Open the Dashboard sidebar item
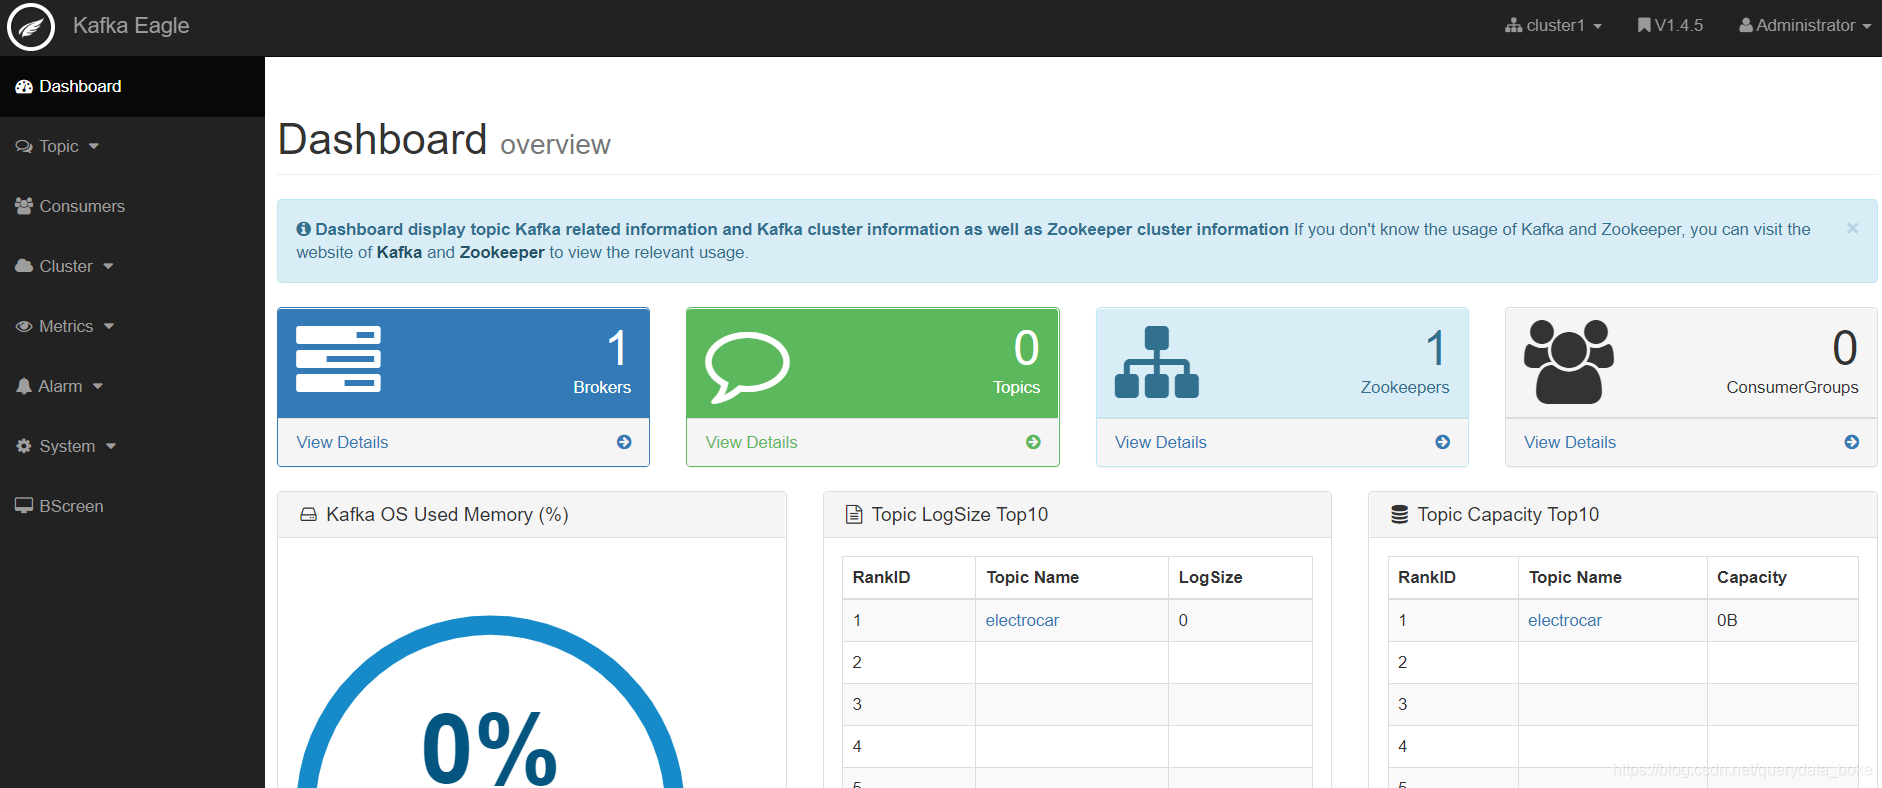Viewport: 1882px width, 788px height. [132, 86]
